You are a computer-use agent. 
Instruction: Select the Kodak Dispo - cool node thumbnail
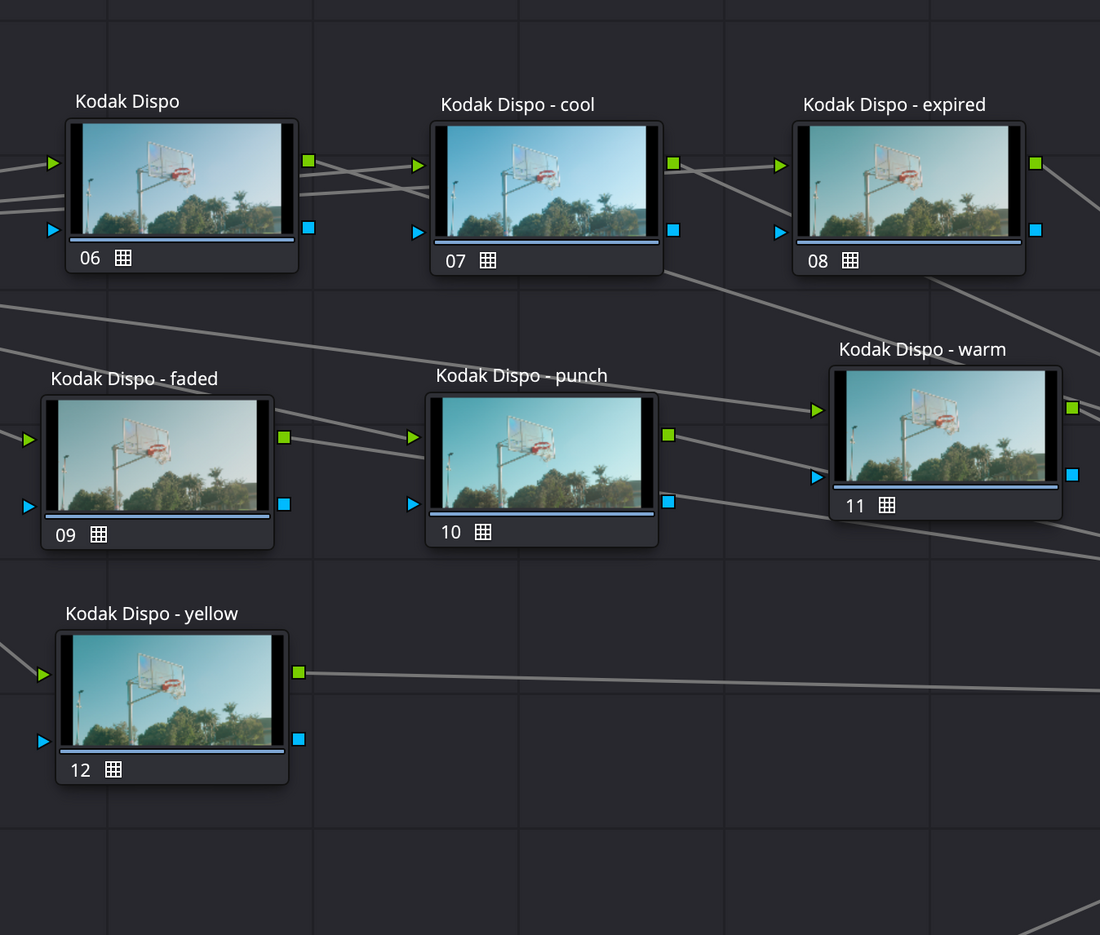(x=546, y=181)
